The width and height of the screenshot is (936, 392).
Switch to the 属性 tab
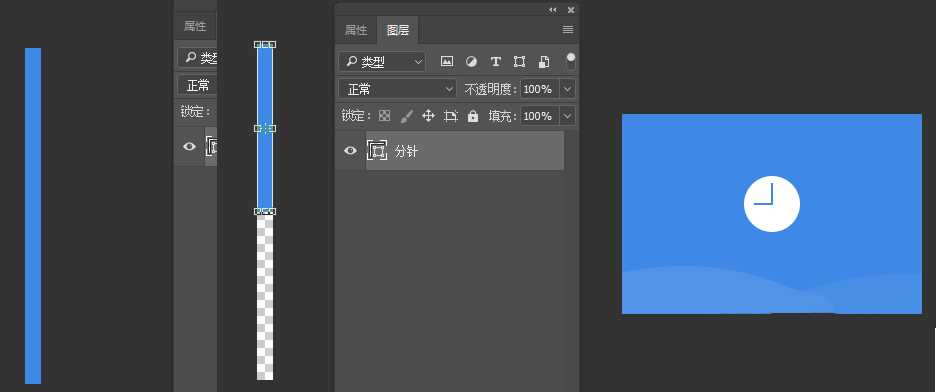click(x=356, y=30)
